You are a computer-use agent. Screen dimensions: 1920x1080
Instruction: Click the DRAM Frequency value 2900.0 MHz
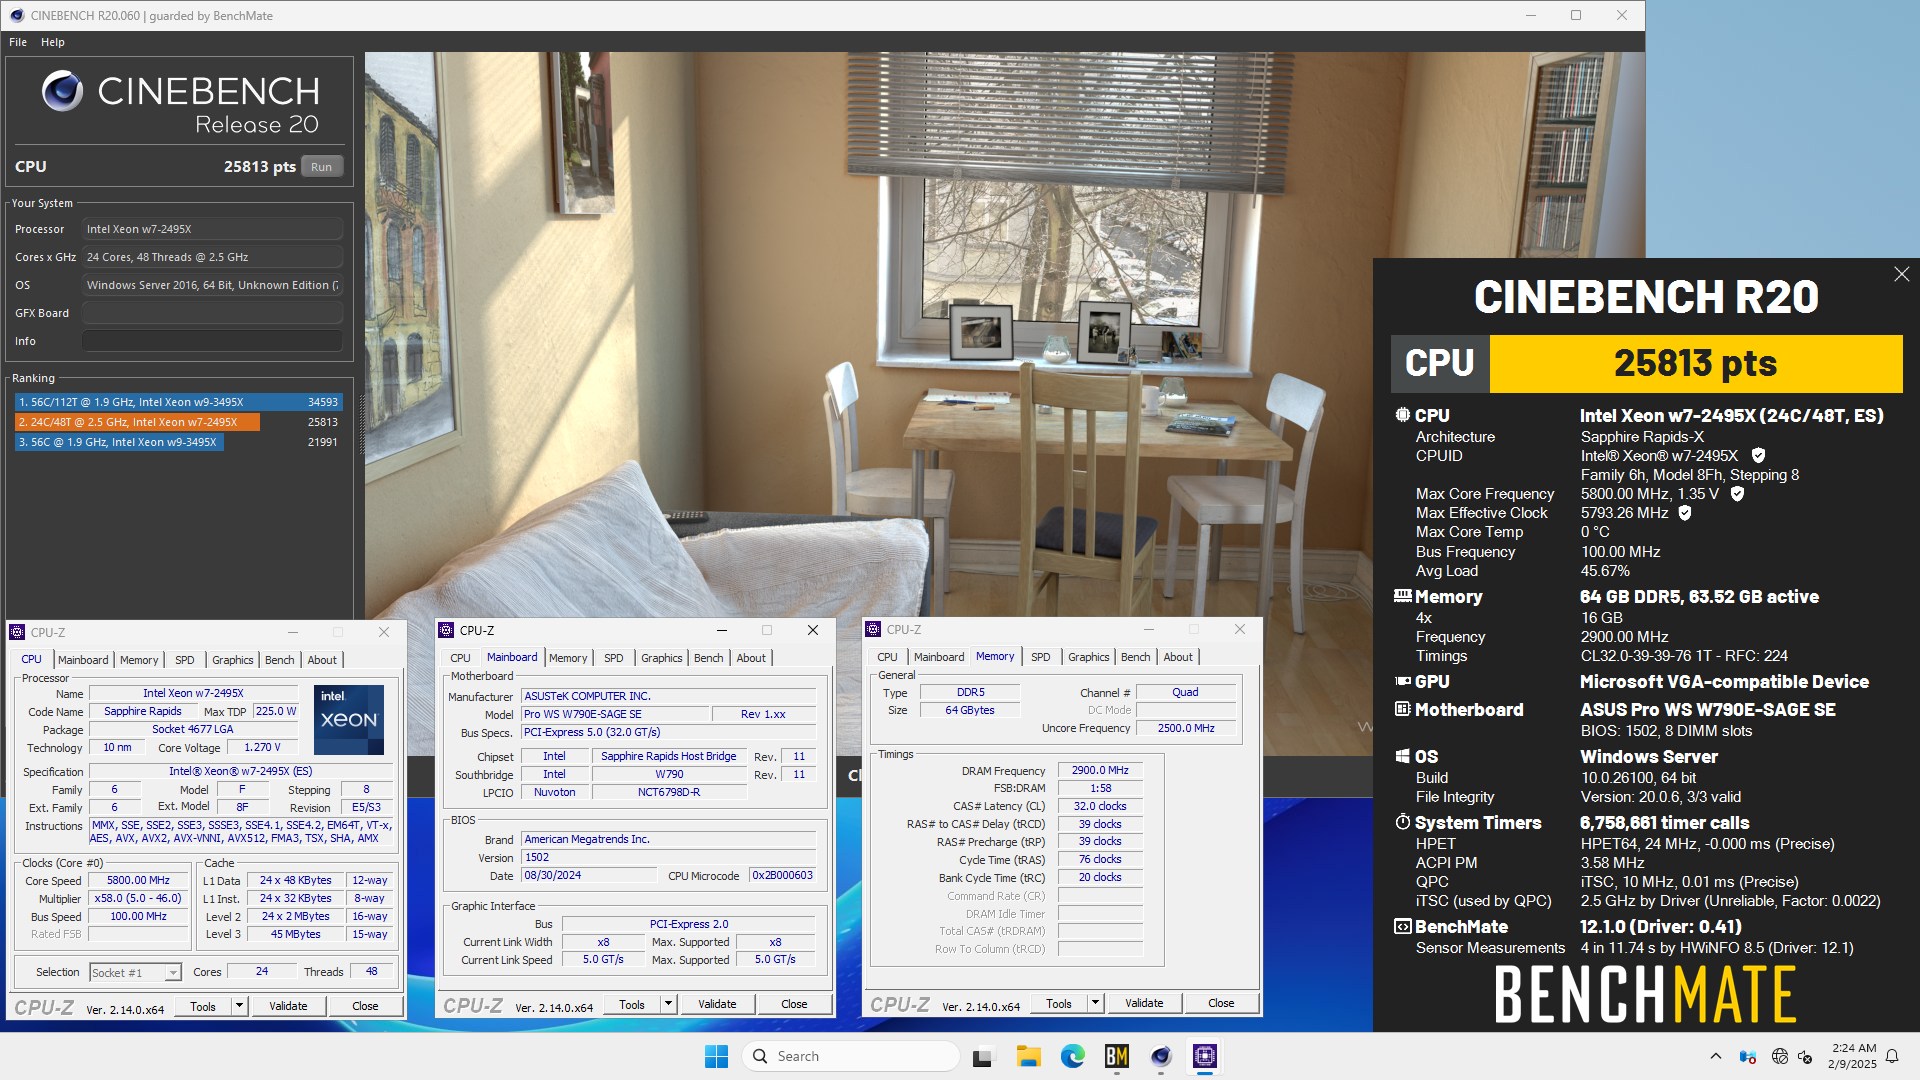tap(1100, 770)
